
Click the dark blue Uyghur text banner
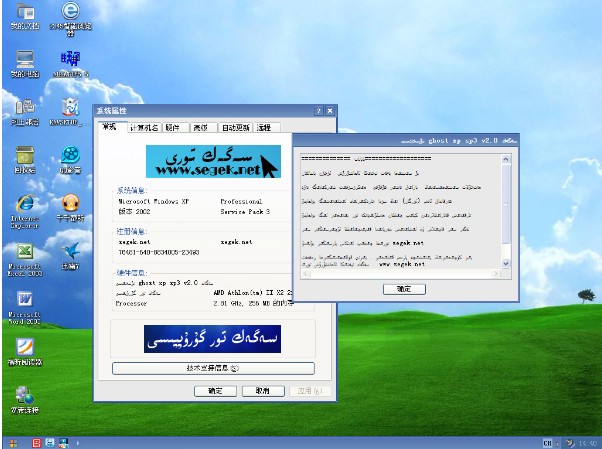(x=212, y=339)
